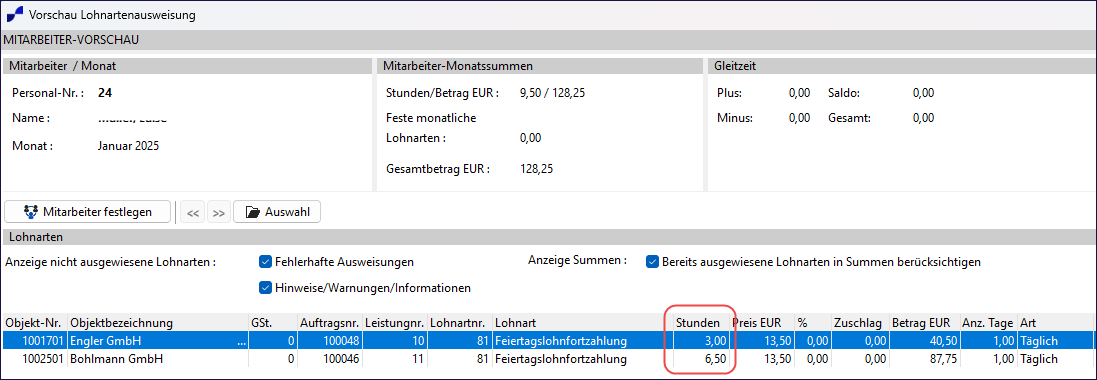
Task: Go to previous employee with << button
Action: pyautogui.click(x=191, y=212)
